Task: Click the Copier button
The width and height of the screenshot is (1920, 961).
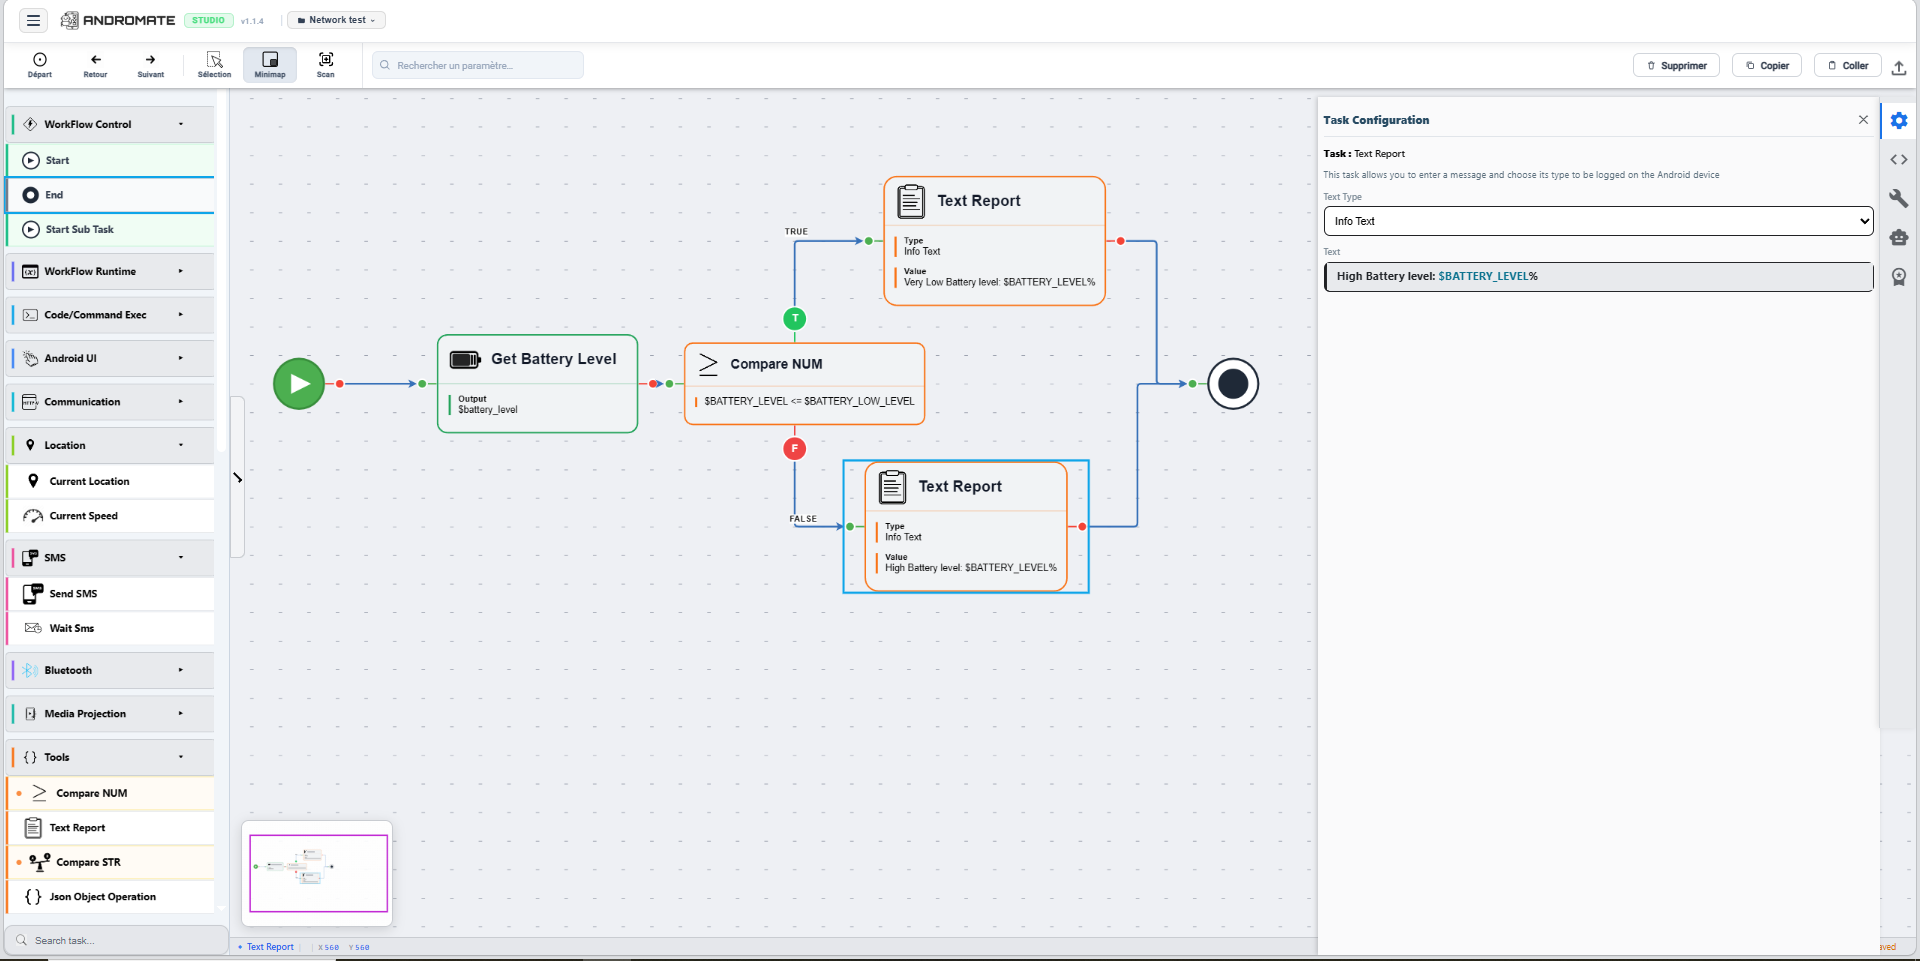Action: (1767, 66)
